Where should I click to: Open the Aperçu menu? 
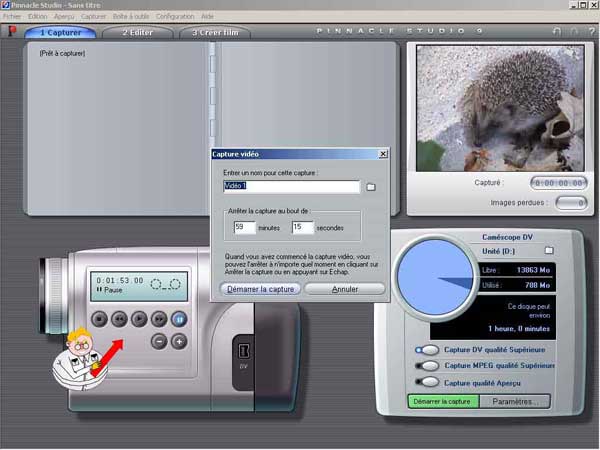64,16
